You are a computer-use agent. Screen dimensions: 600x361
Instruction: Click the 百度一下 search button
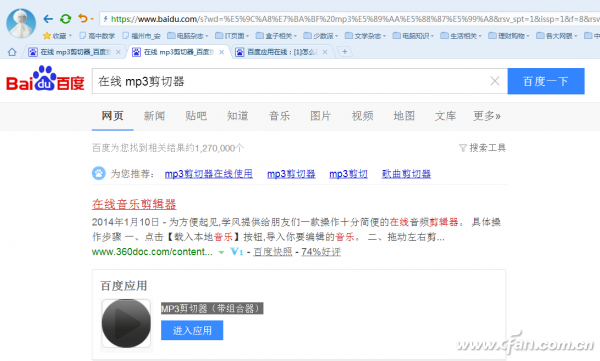[x=546, y=81]
